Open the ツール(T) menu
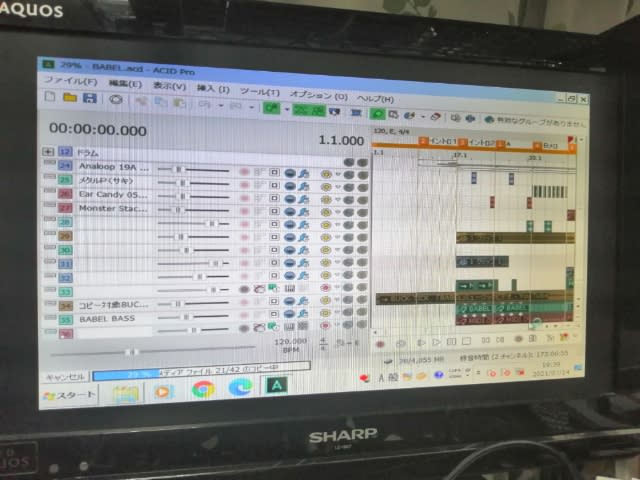The height and width of the screenshot is (480, 640). (x=260, y=91)
